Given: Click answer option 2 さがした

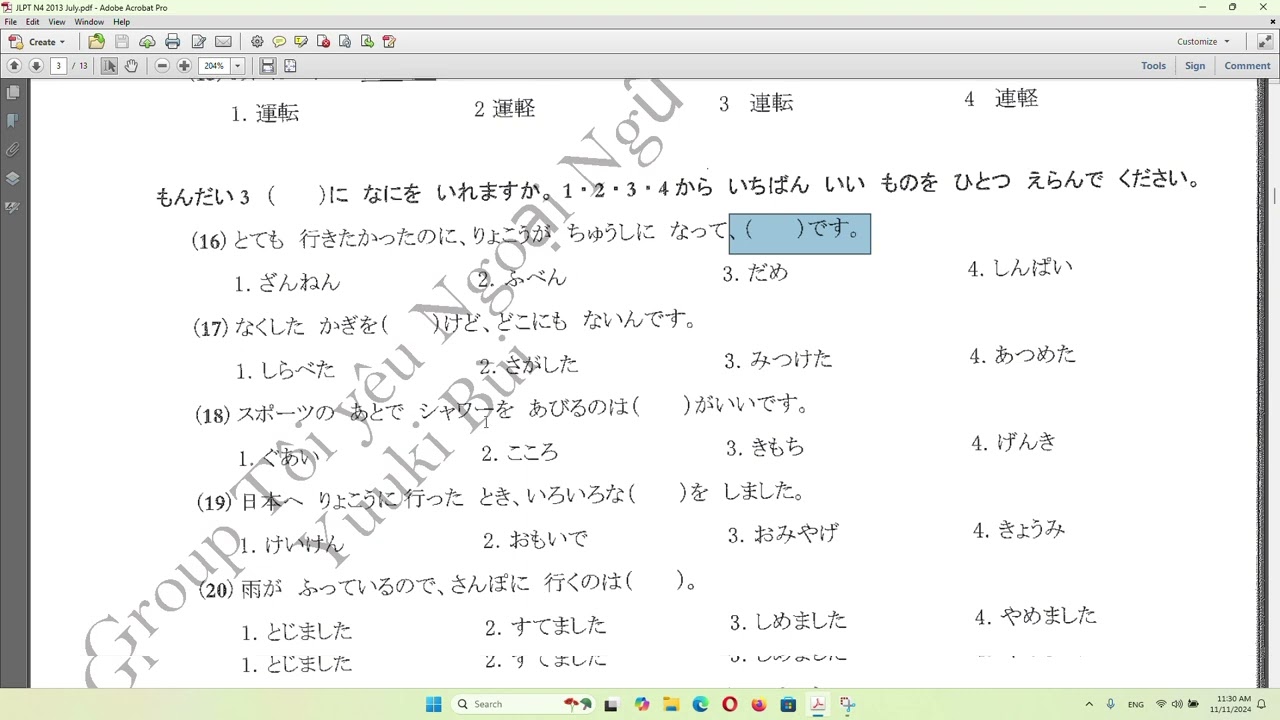Looking at the screenshot, I should pos(528,364).
